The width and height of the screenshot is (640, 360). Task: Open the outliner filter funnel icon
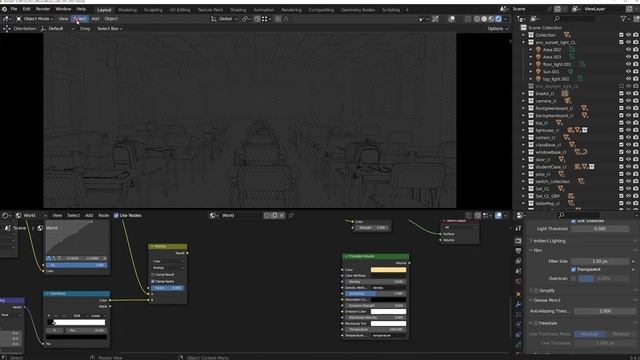(x=624, y=19)
